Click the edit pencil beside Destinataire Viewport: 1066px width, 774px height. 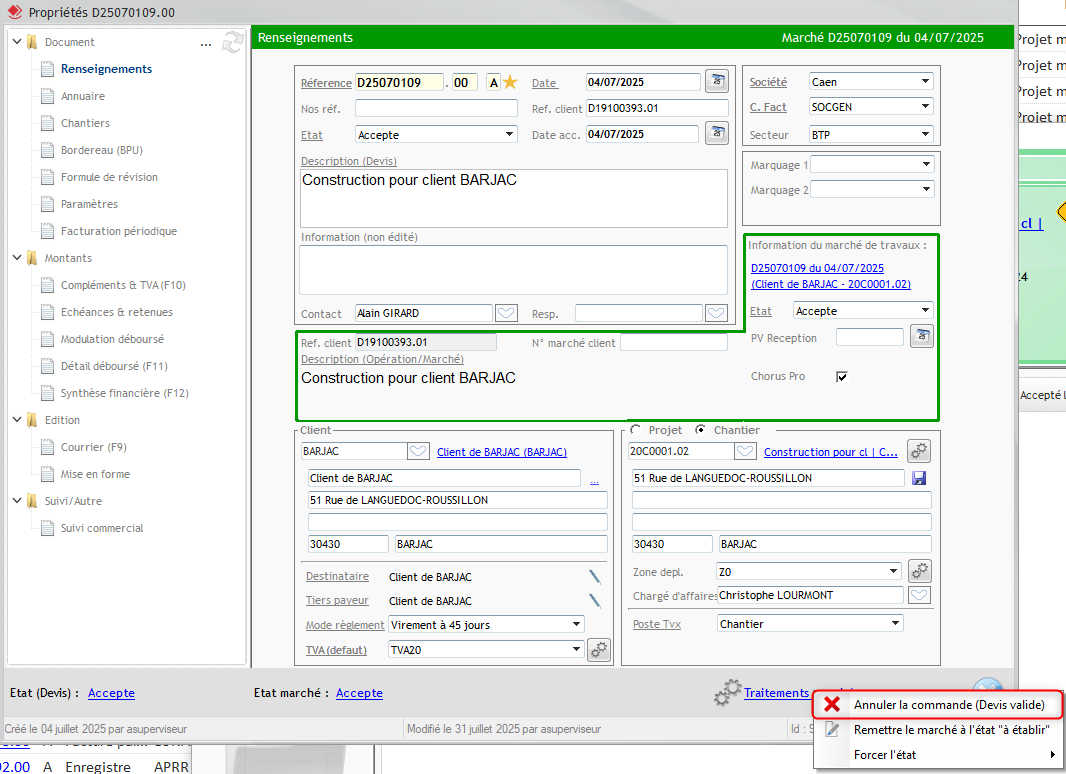594,575
